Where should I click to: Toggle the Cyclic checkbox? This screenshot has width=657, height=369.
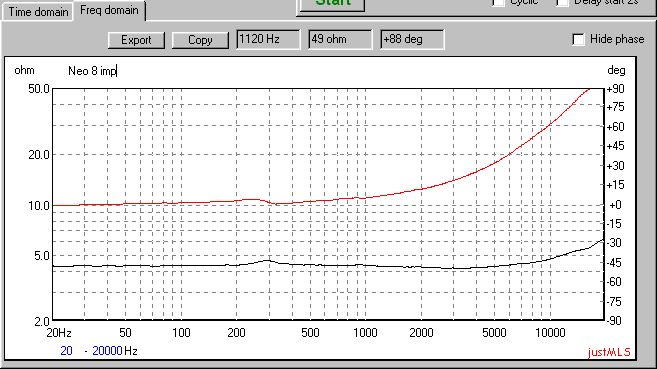click(498, 3)
